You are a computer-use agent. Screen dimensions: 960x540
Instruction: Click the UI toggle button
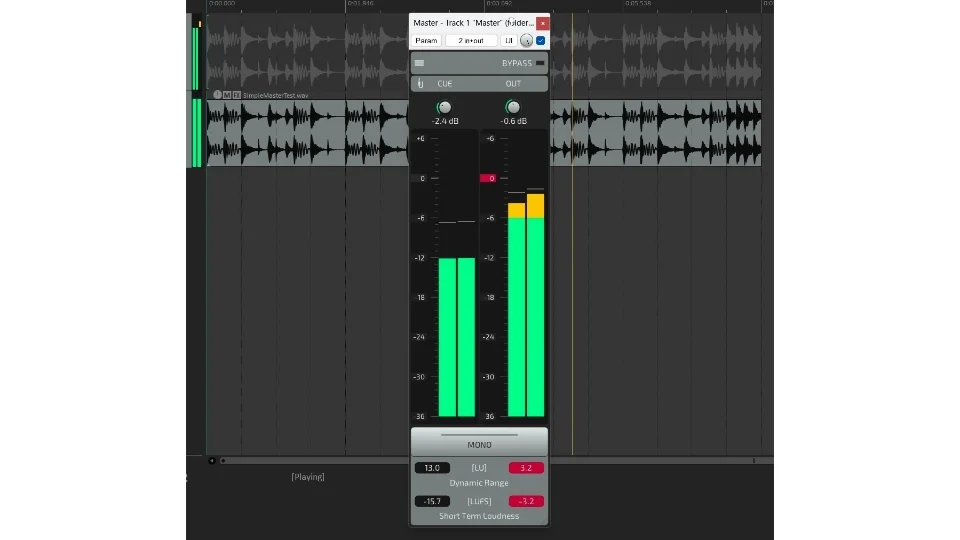509,40
